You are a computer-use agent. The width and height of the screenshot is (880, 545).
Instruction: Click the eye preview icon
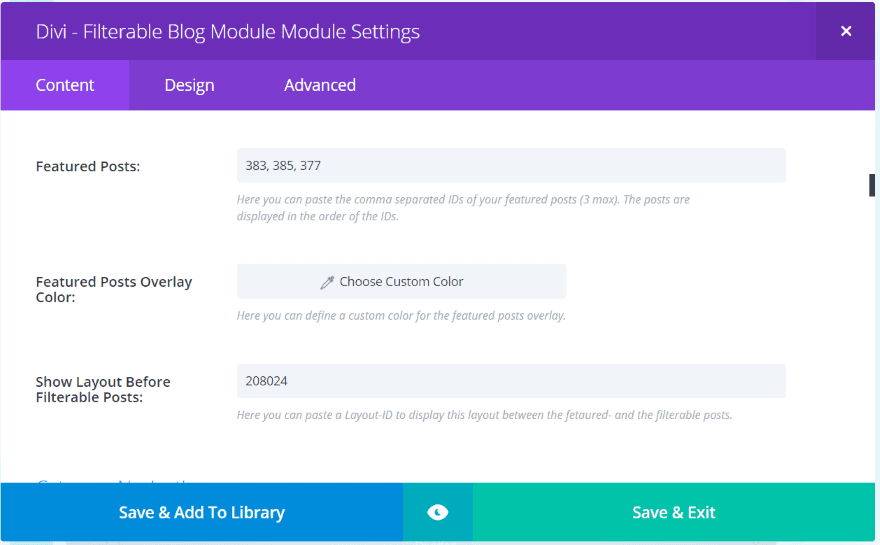437,512
